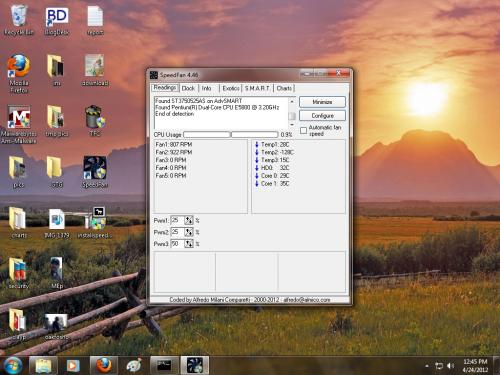The width and height of the screenshot is (500, 375).
Task: Switch to the S.M.A.R.T. tab
Action: pyautogui.click(x=257, y=88)
